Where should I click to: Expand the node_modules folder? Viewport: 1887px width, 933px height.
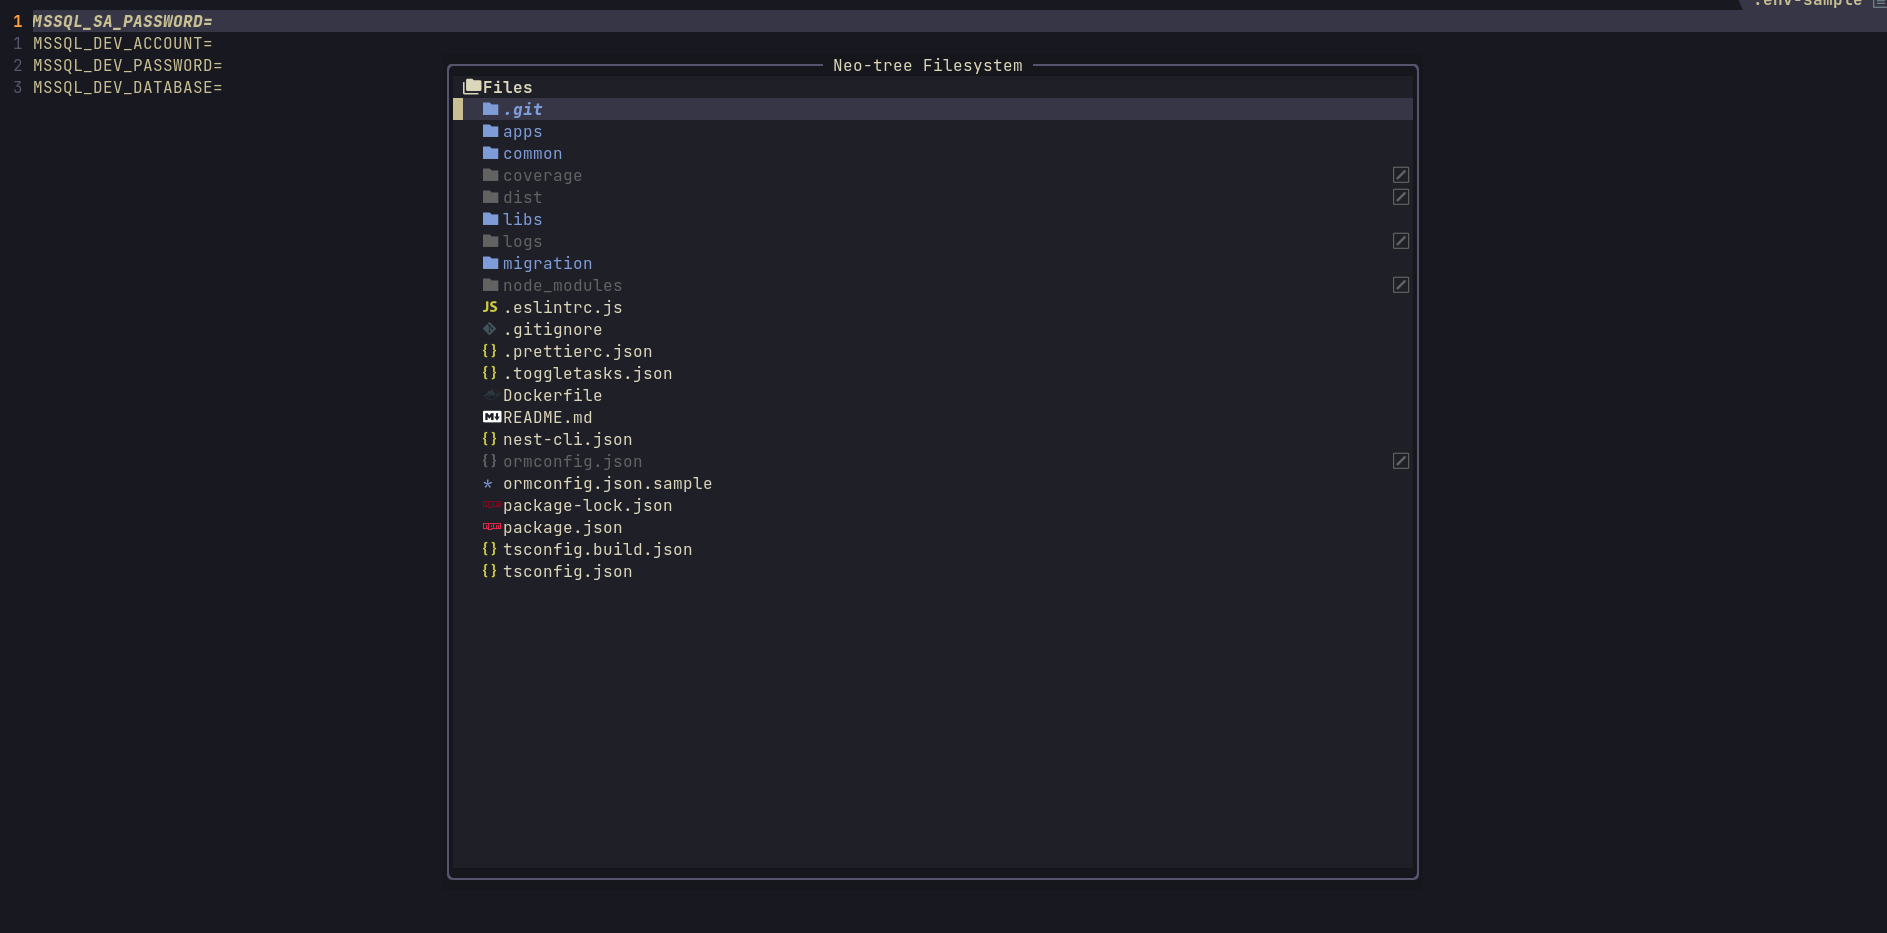point(562,285)
